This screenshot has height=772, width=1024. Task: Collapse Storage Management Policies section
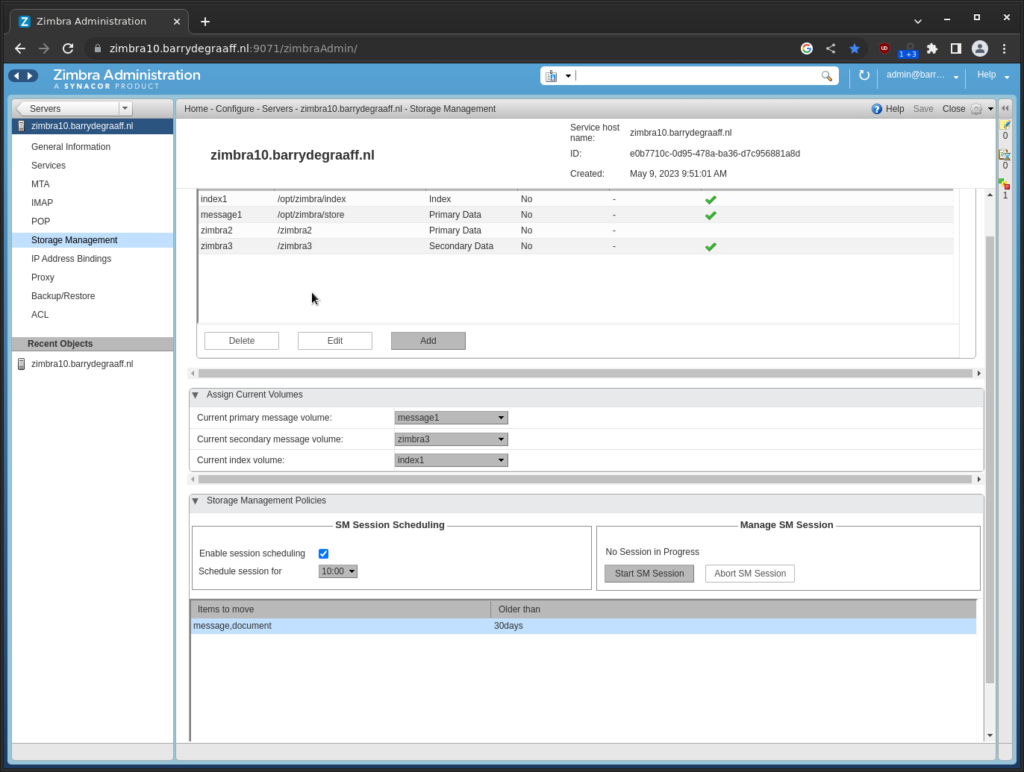point(195,501)
